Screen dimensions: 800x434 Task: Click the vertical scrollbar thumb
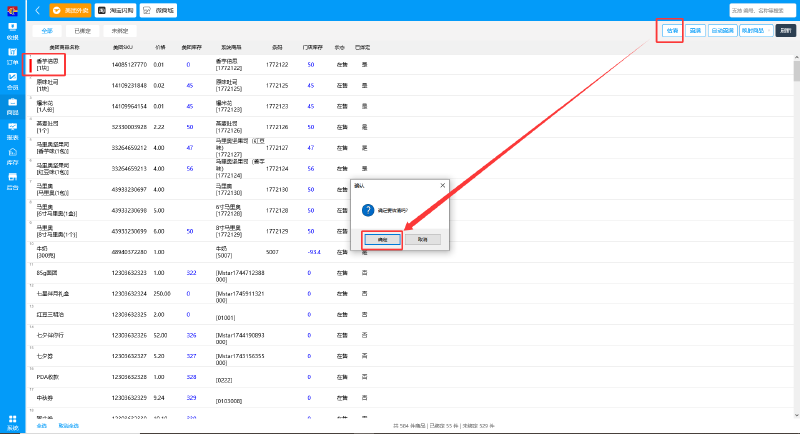797,70
